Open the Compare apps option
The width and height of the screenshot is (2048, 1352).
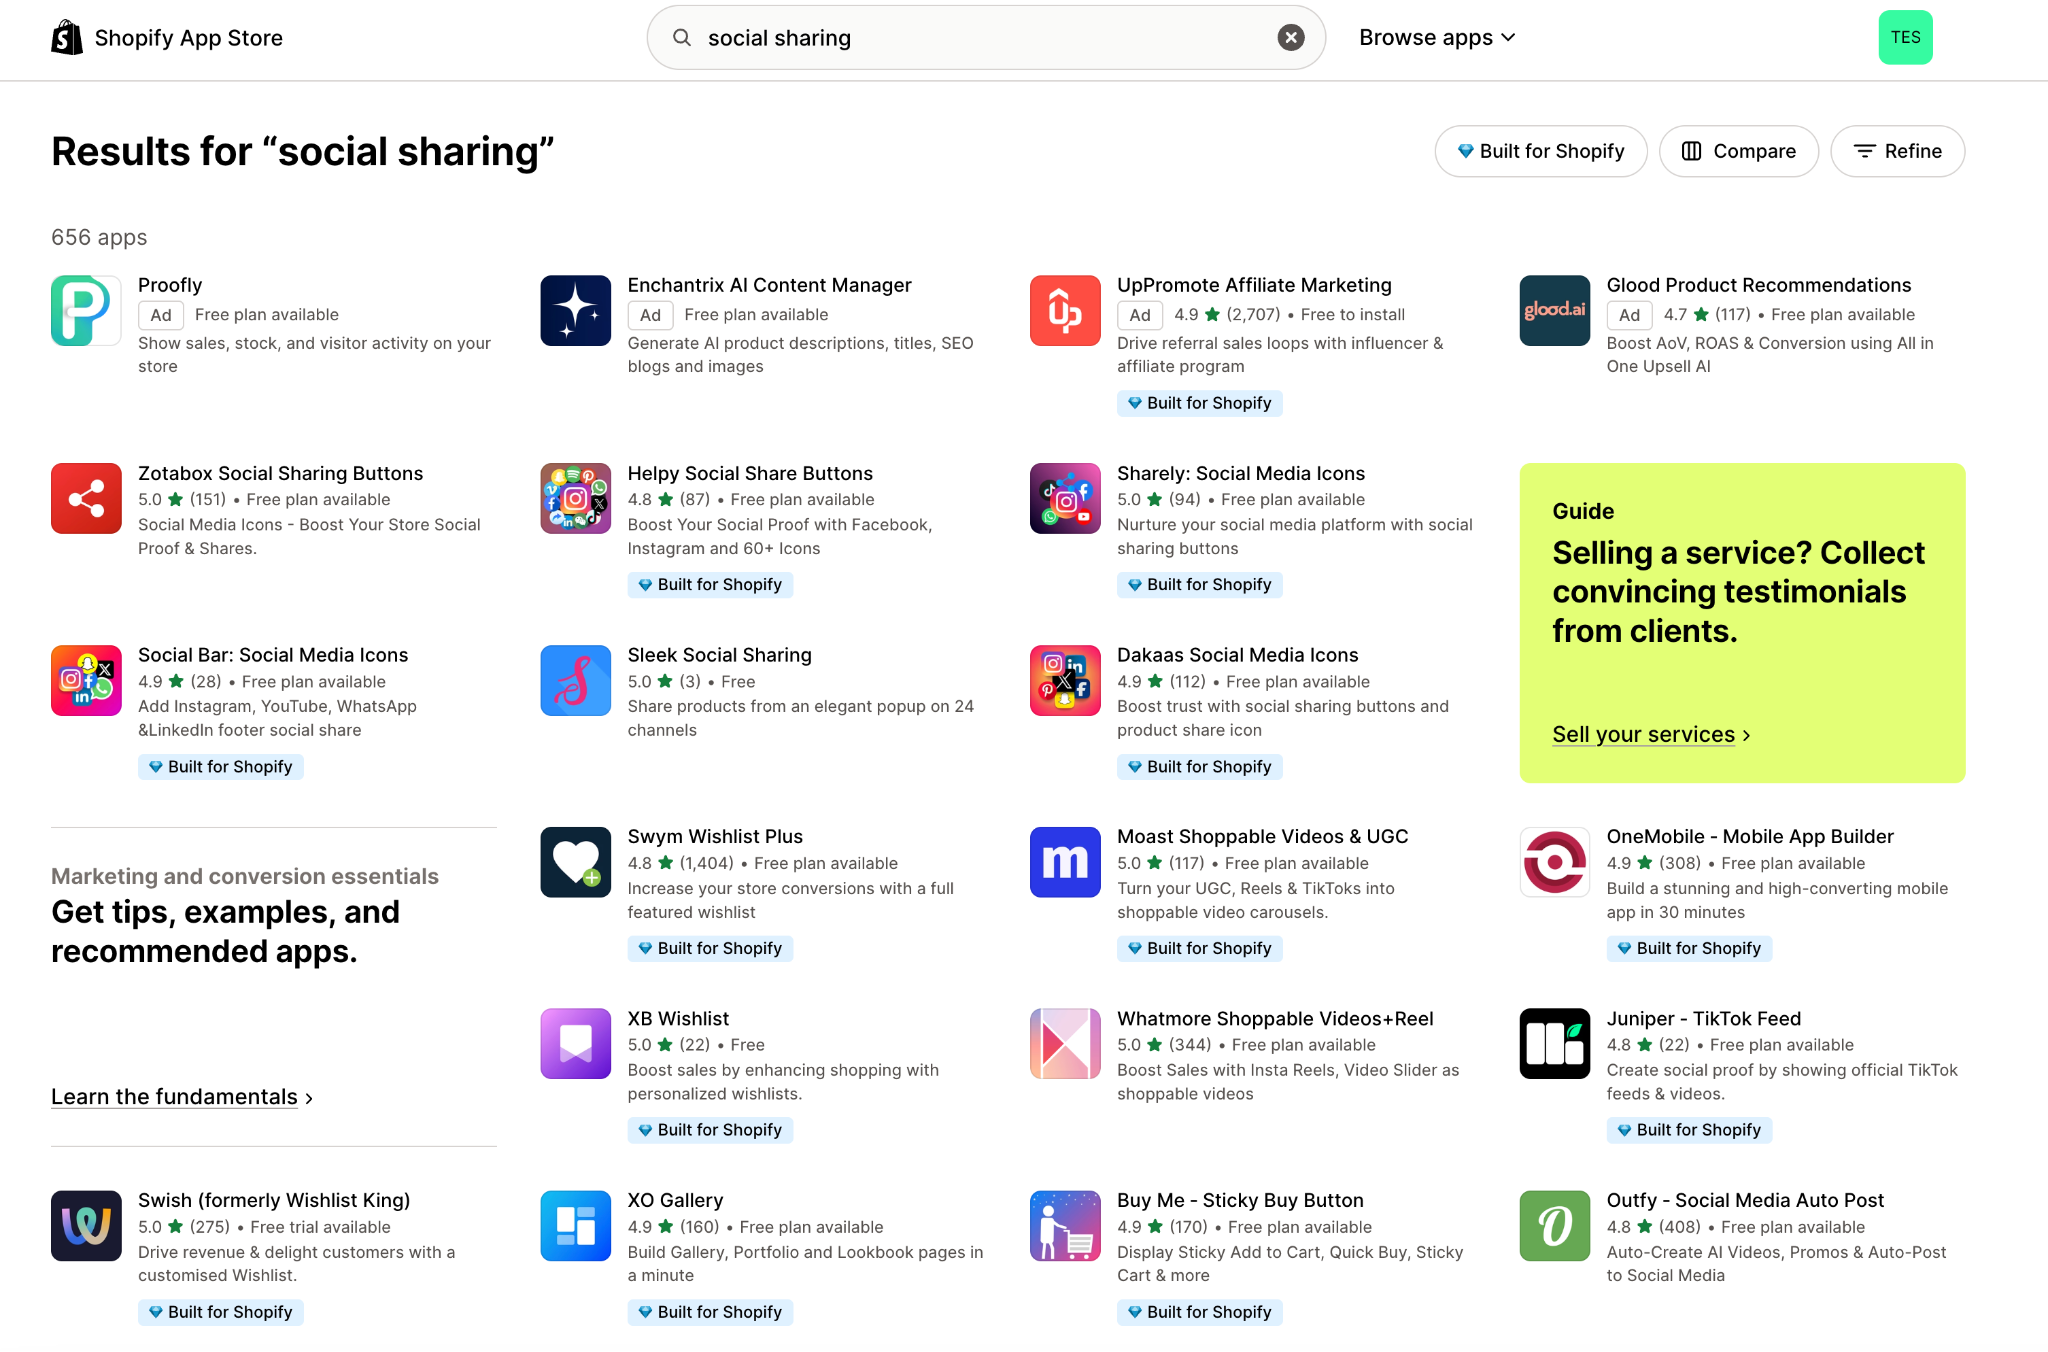click(1738, 151)
